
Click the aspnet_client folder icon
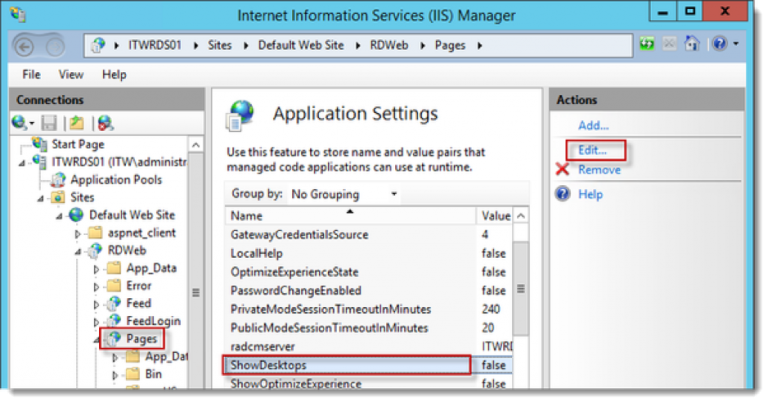95,233
